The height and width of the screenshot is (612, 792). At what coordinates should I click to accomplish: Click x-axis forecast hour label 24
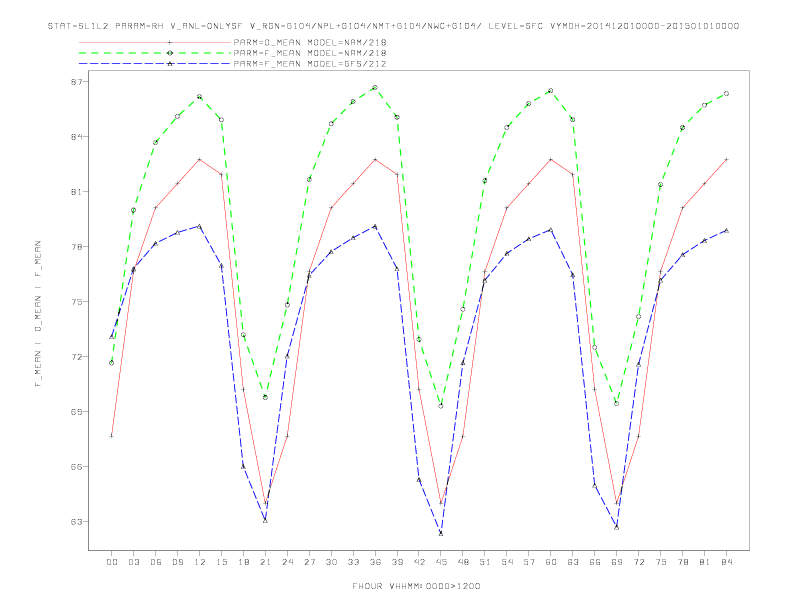pos(287,562)
